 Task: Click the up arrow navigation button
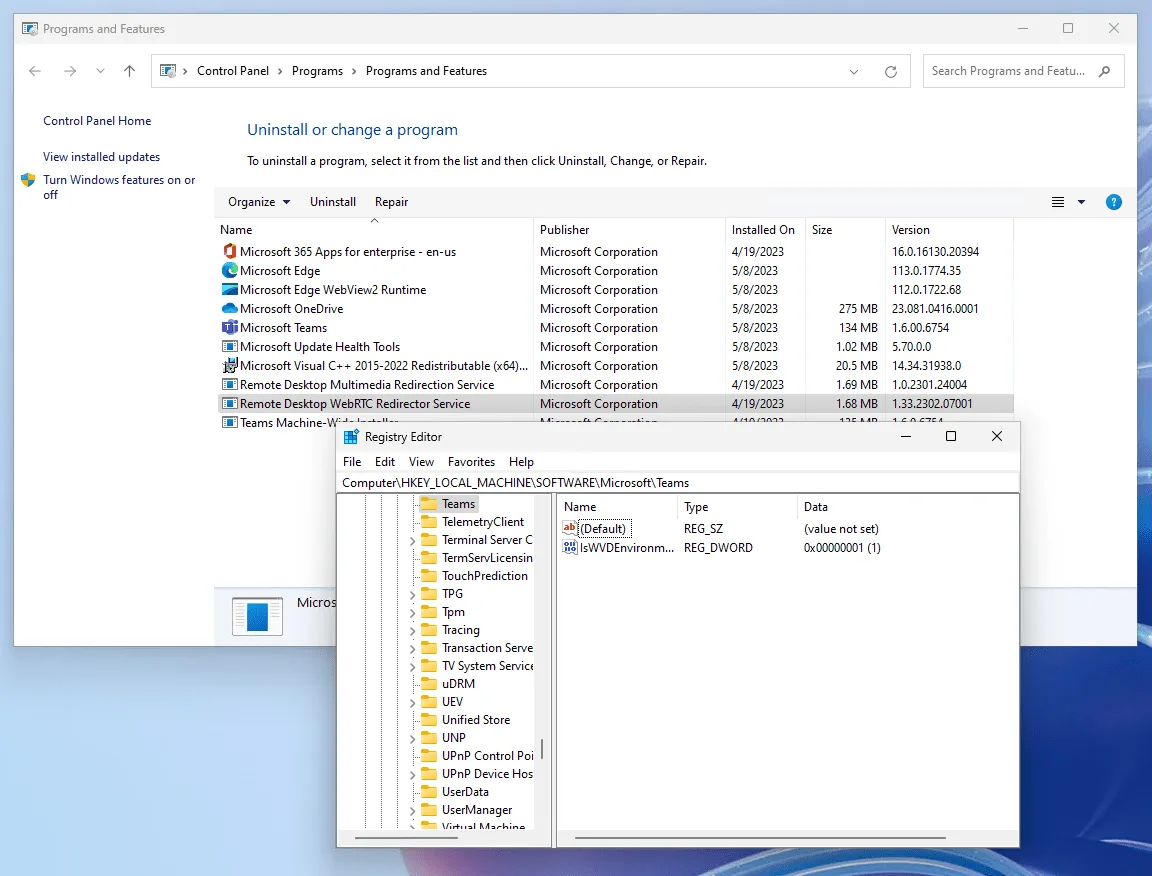tap(129, 71)
